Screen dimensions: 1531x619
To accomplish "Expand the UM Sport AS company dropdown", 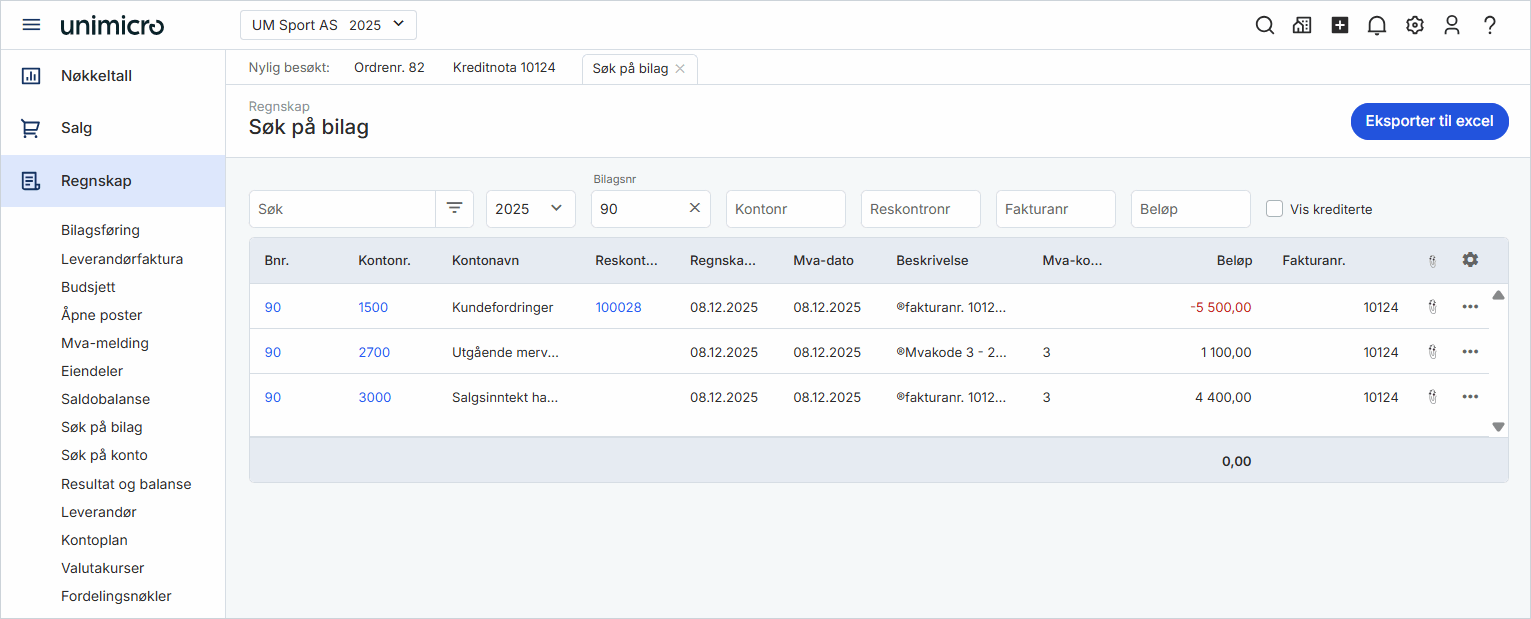I will coord(328,25).
